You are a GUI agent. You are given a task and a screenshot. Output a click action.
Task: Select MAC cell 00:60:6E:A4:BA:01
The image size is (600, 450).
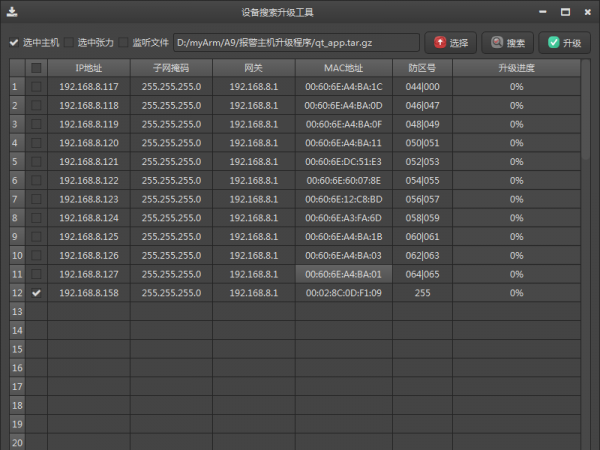(x=343, y=274)
